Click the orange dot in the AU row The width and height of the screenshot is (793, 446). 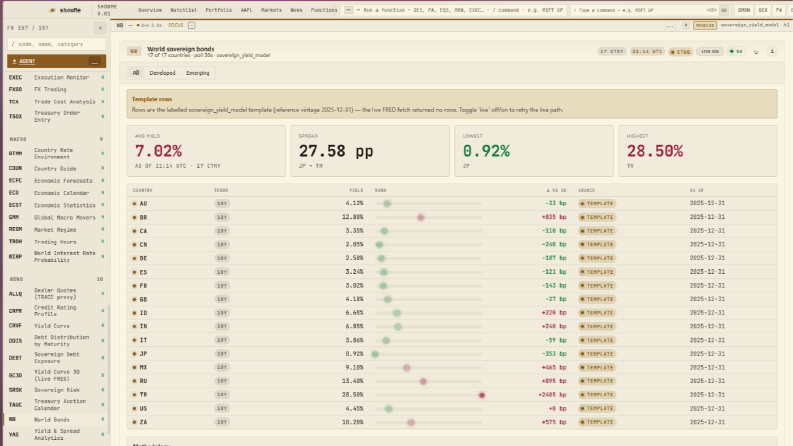[x=135, y=204]
